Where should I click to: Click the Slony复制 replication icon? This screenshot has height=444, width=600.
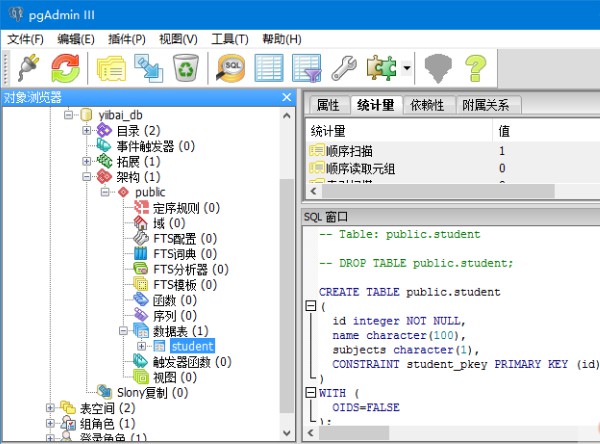(104, 392)
